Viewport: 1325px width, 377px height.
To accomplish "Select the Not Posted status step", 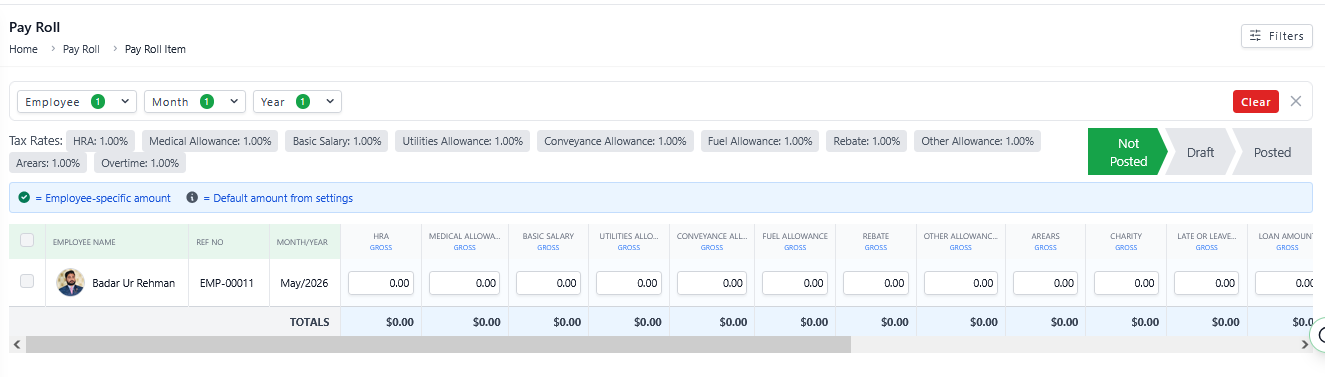I will pos(1127,152).
